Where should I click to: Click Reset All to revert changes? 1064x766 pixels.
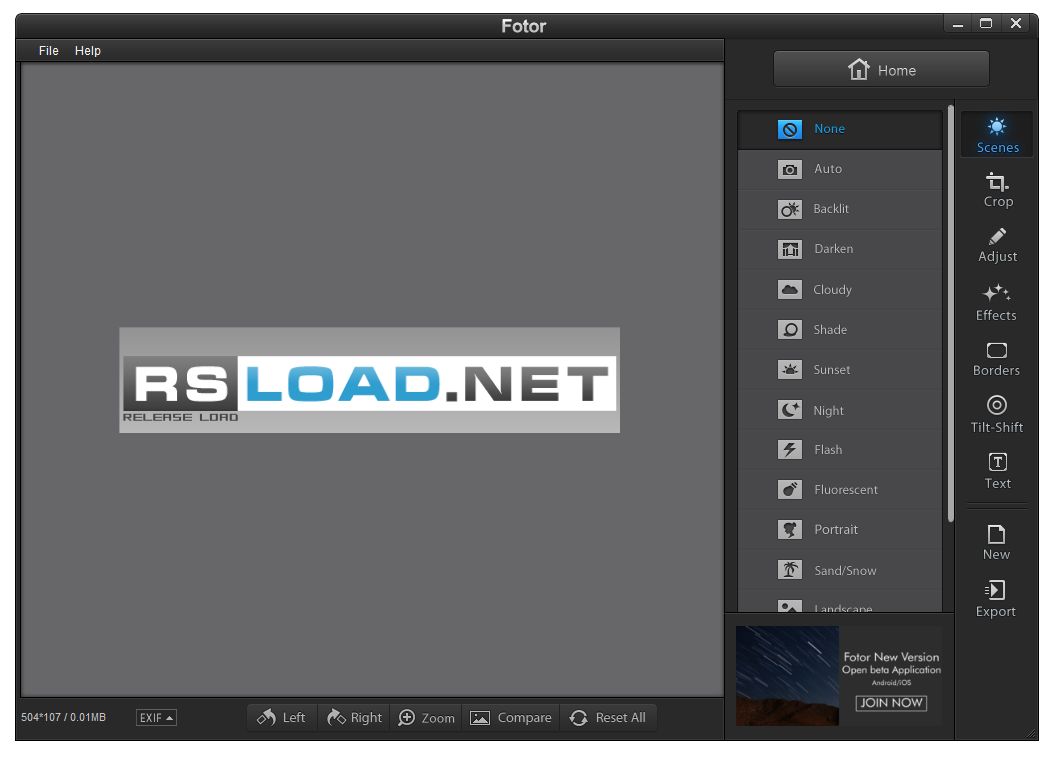608,717
